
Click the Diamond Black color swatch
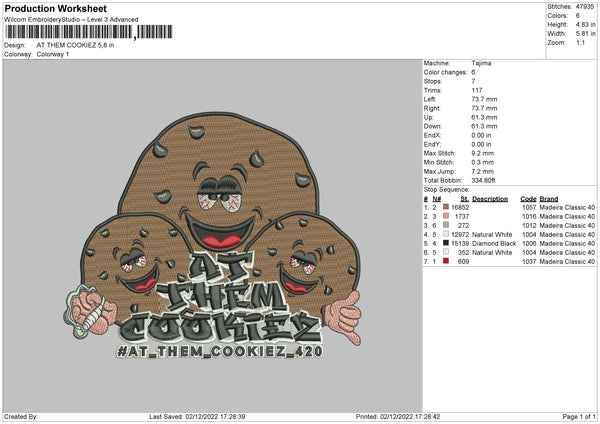[446, 243]
